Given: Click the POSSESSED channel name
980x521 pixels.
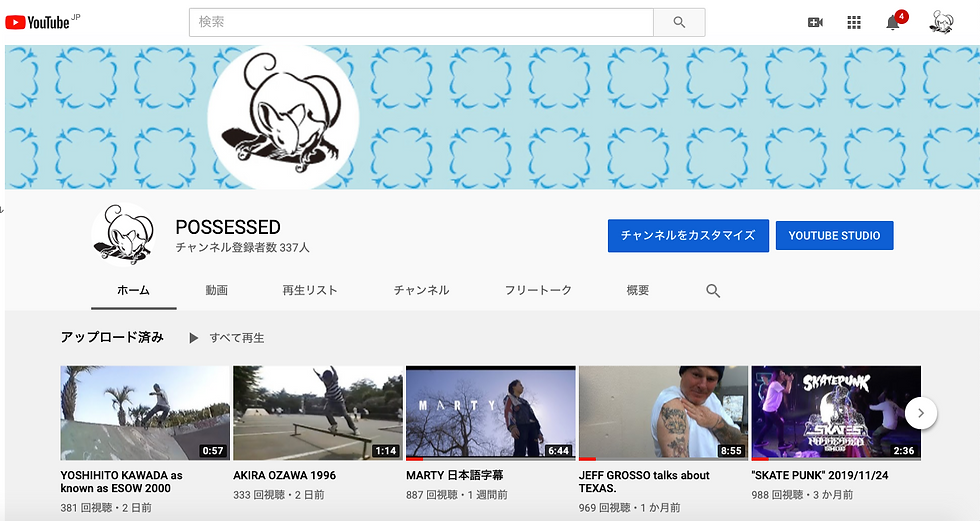Looking at the screenshot, I should [x=228, y=227].
